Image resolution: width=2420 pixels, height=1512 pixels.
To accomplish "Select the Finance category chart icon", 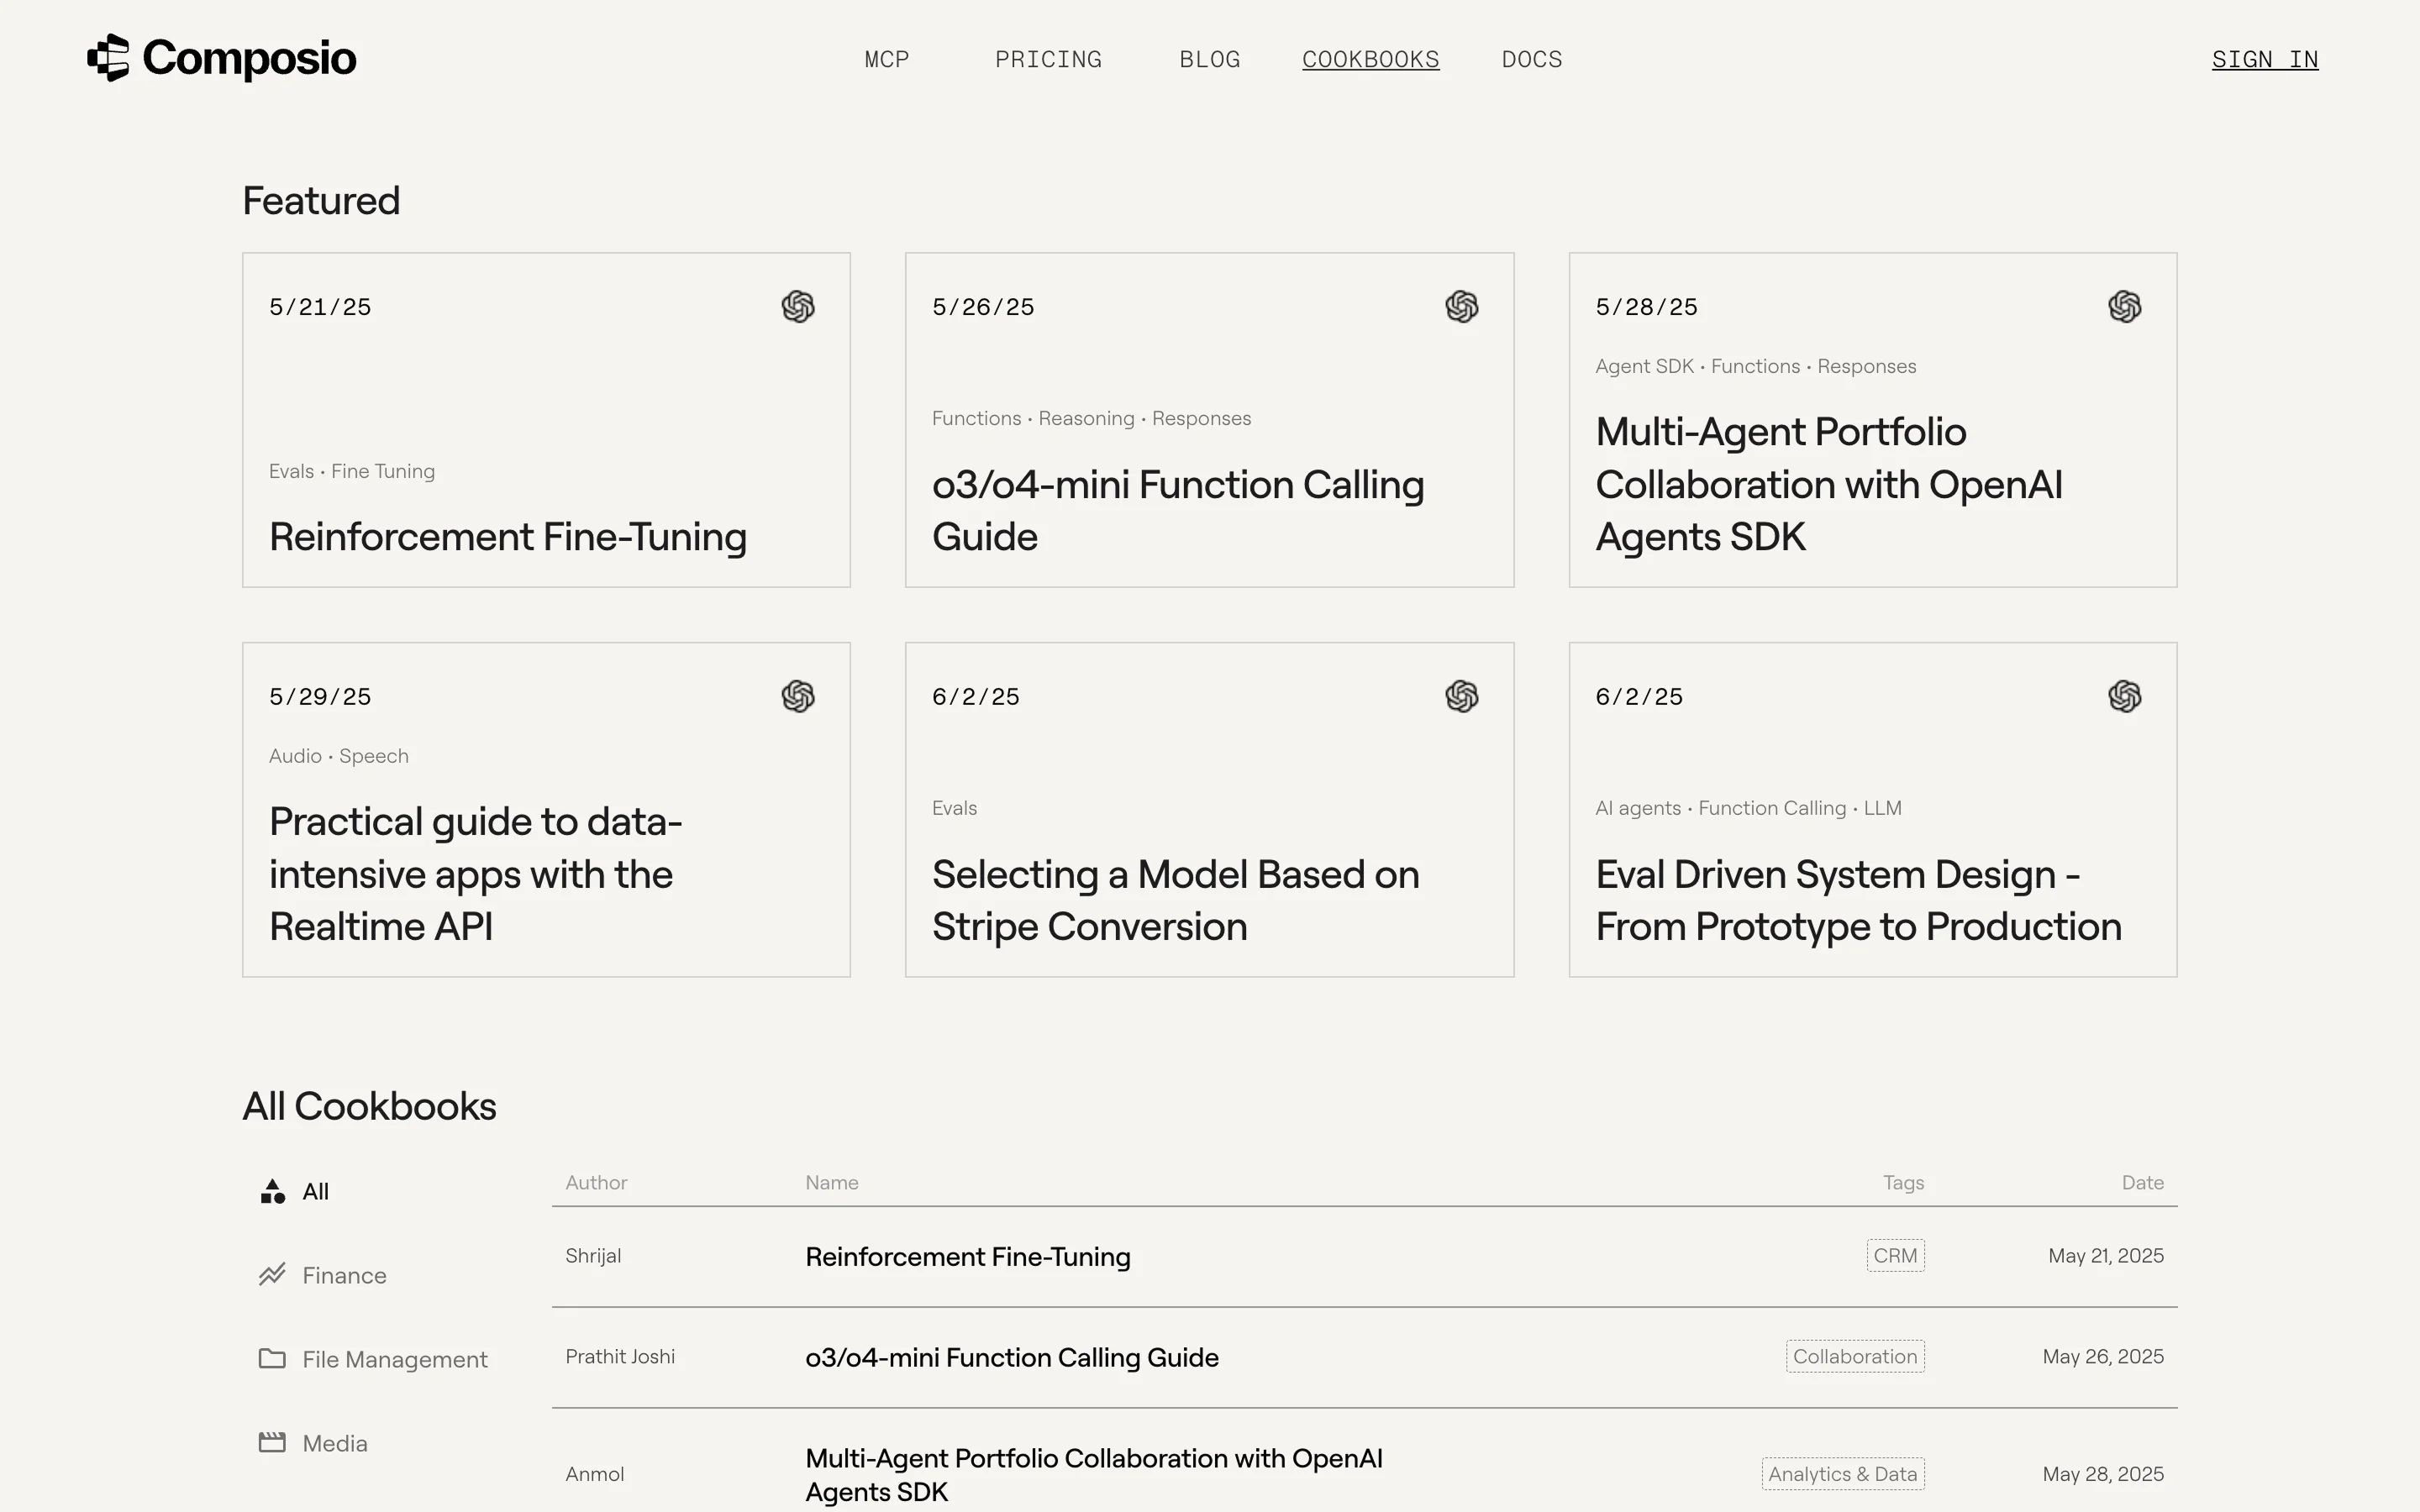I will click(x=272, y=1275).
